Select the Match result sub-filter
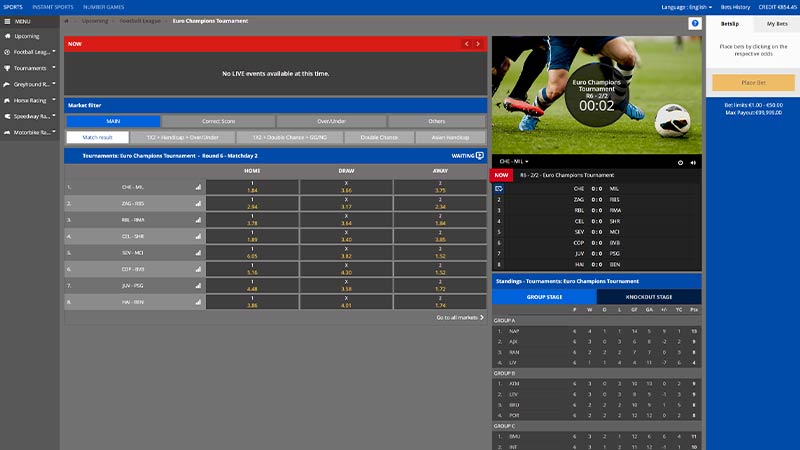The width and height of the screenshot is (800, 450). tap(97, 137)
